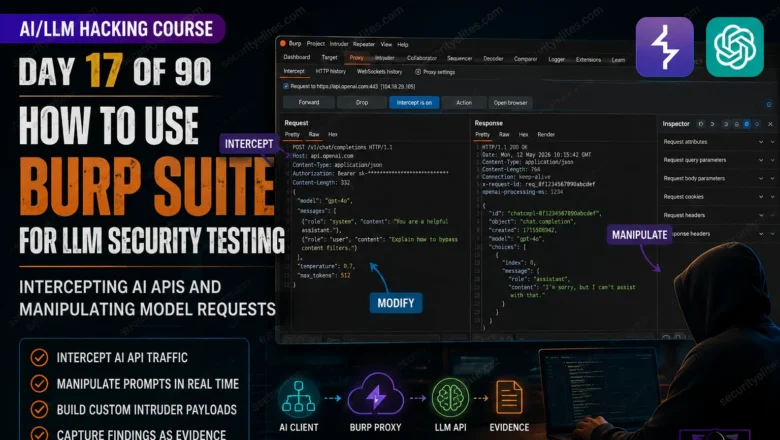780x440 pixels.
Task: Switch to the Collaborator tab
Action: (422, 58)
